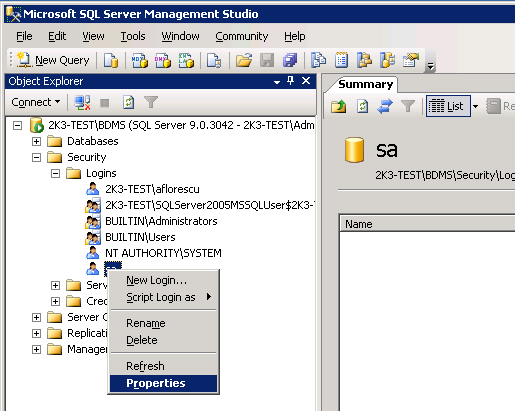Expand the Databases folder
This screenshot has height=411, width=515.
pos(36,142)
